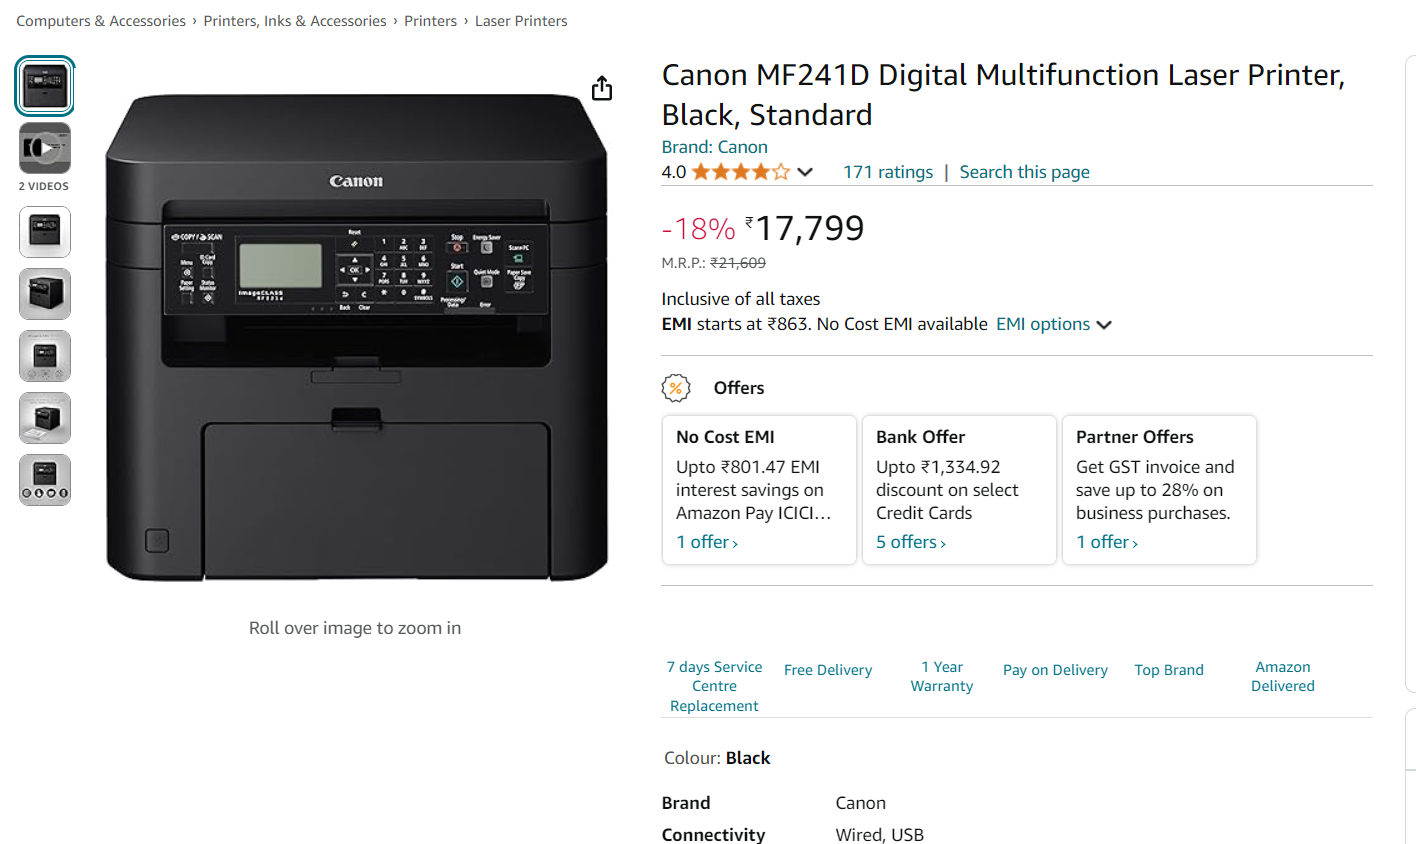
Task: Select the sixth thumbnail with printer and papers
Action: click(x=45, y=418)
